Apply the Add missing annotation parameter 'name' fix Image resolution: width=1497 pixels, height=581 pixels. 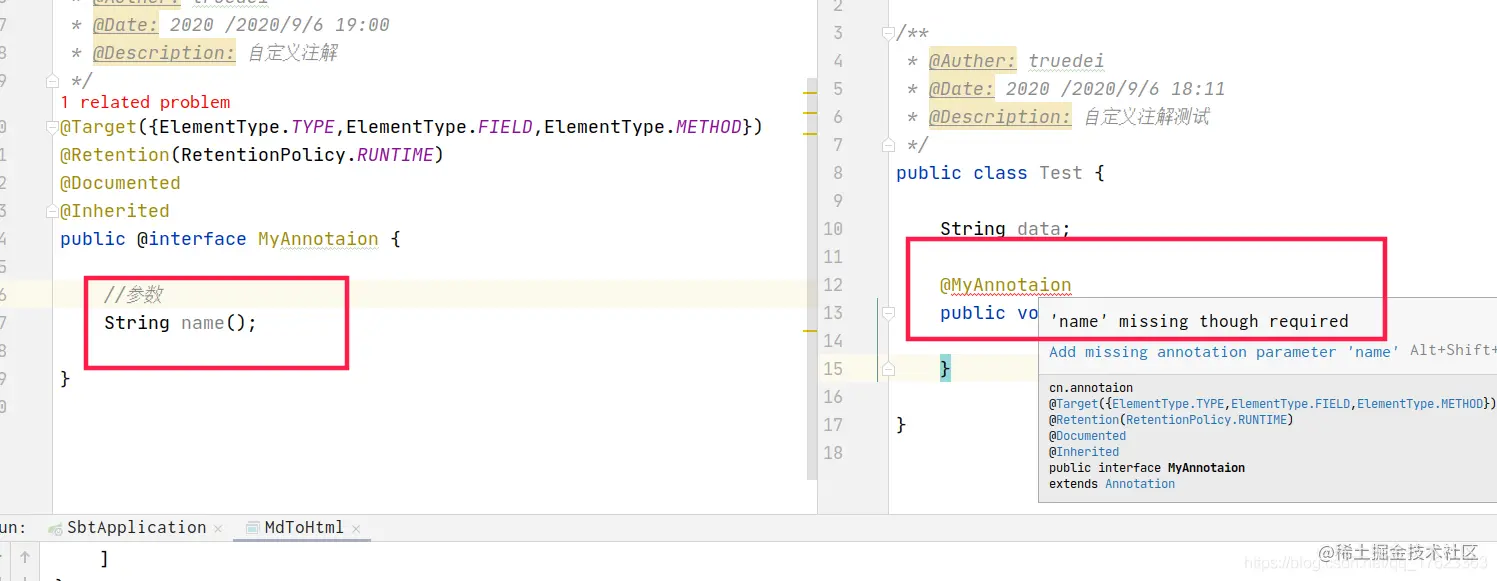pyautogui.click(x=1225, y=352)
